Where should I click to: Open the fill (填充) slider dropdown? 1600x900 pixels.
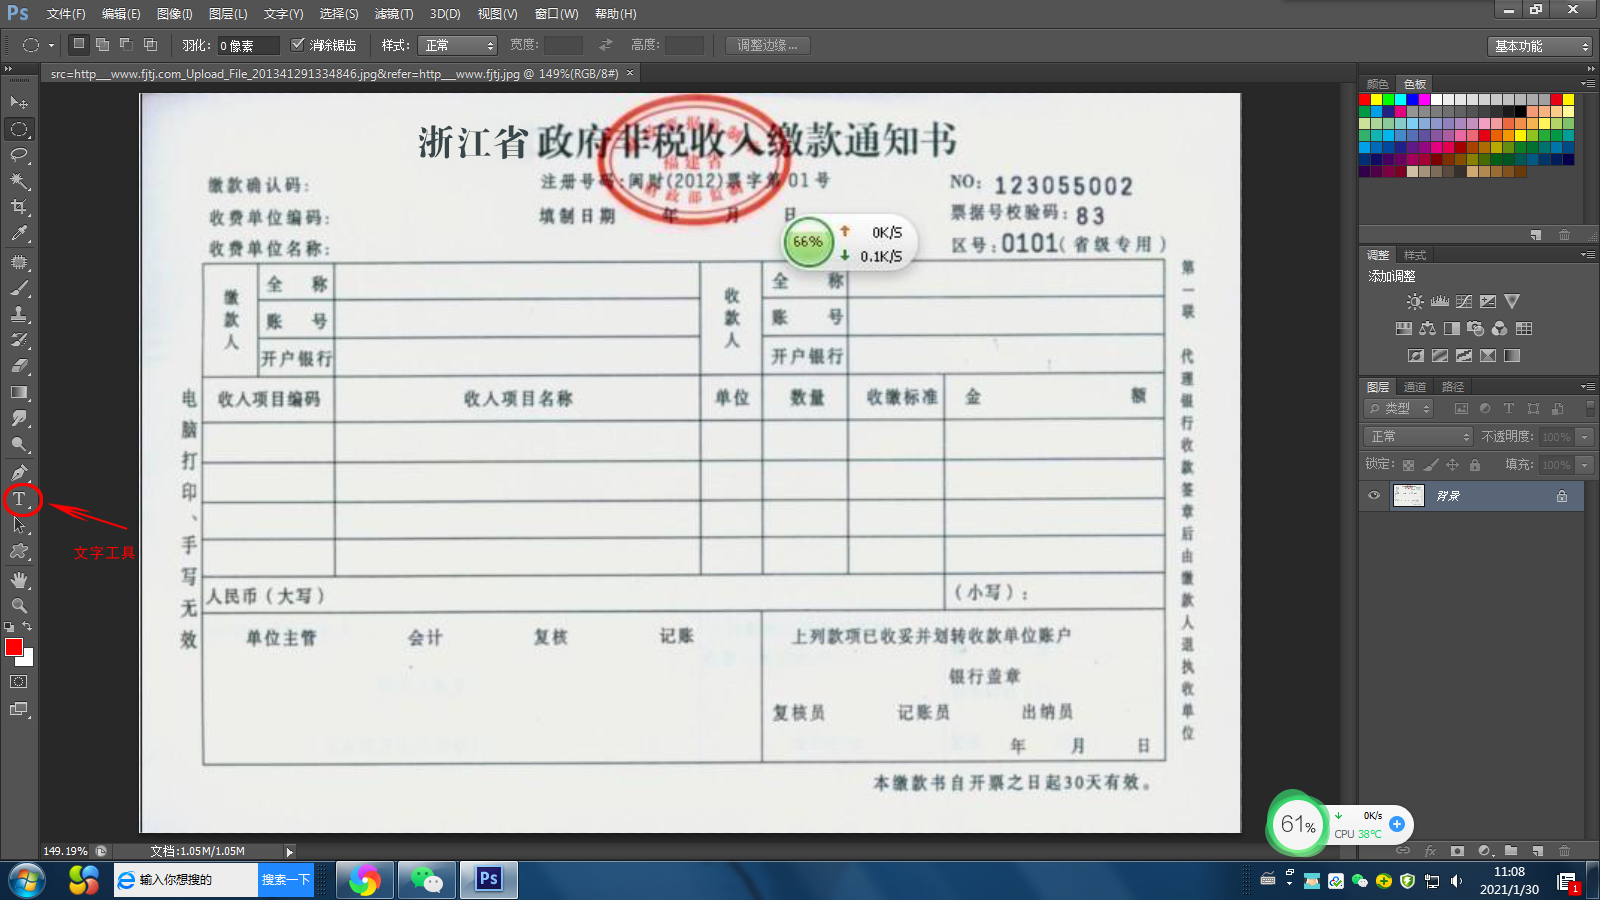[x=1585, y=465]
